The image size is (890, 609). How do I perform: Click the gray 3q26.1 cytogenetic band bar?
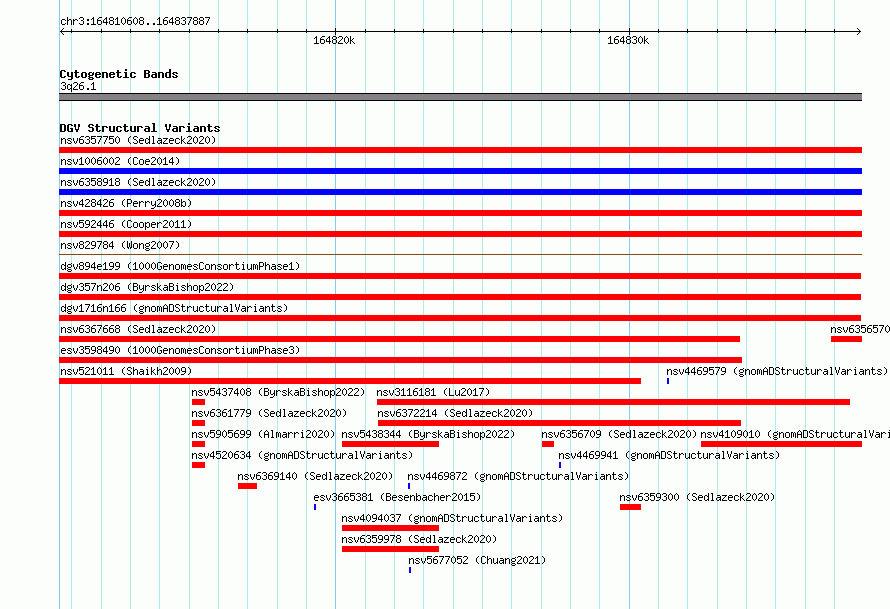coord(460,97)
